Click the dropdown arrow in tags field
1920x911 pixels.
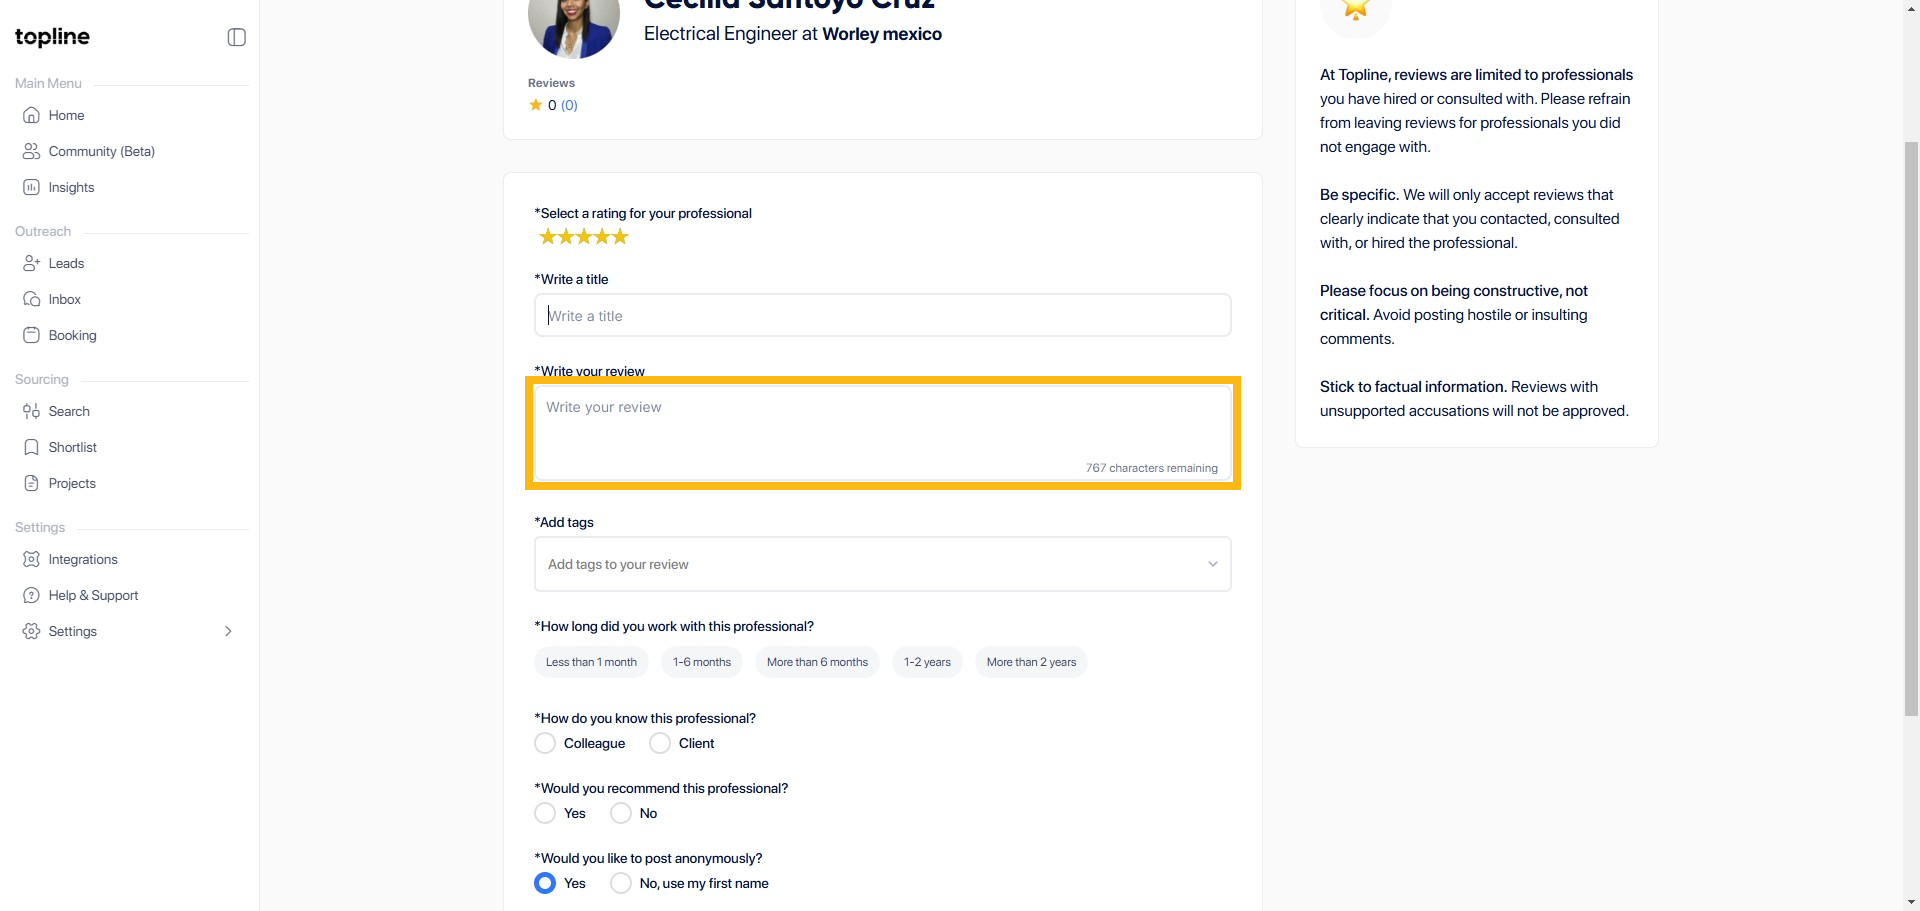(1212, 564)
